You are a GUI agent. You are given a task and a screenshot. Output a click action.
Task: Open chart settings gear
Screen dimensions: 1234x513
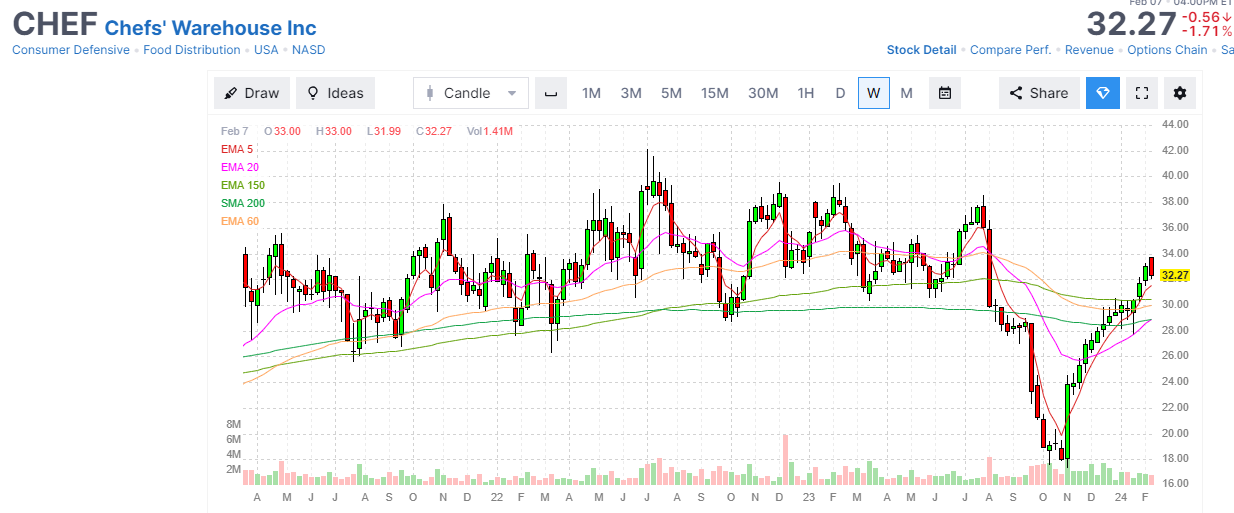click(x=1180, y=93)
